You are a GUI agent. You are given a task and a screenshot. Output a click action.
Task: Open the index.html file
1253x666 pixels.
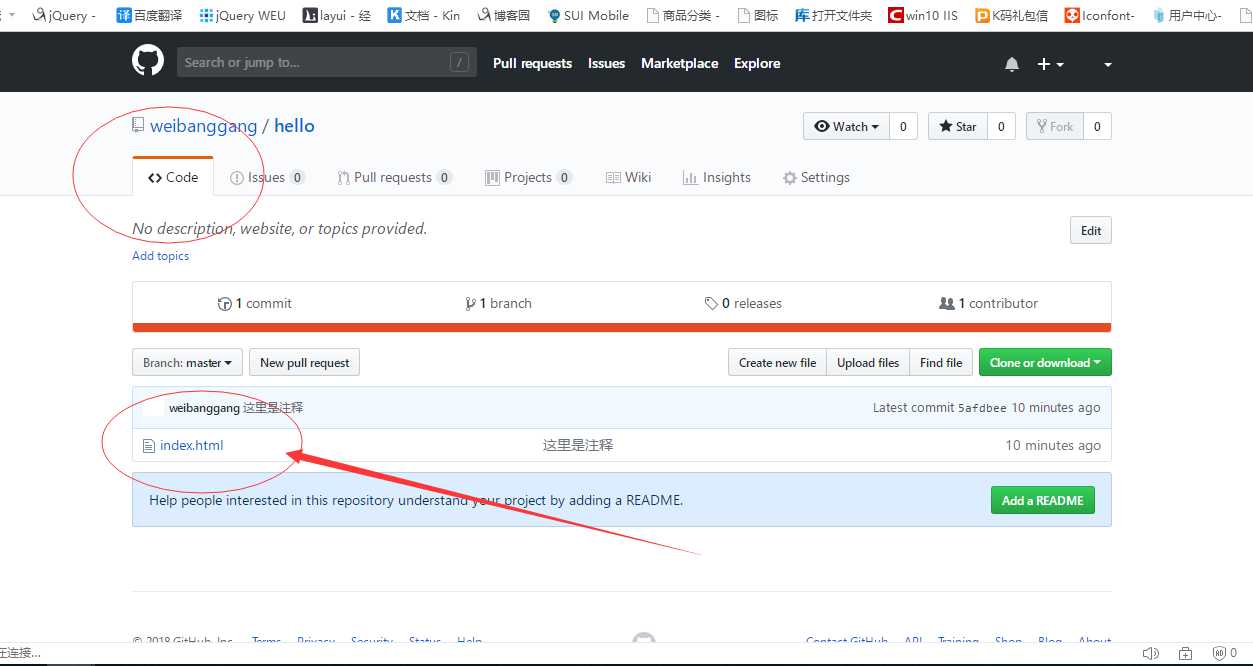pyautogui.click(x=191, y=445)
